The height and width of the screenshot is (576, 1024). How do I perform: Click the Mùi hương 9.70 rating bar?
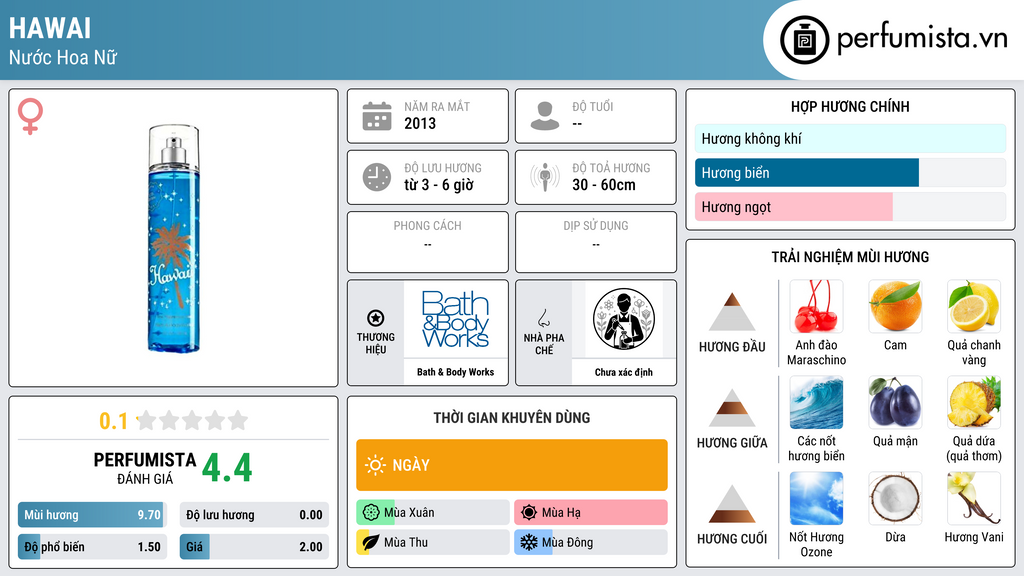(x=92, y=515)
